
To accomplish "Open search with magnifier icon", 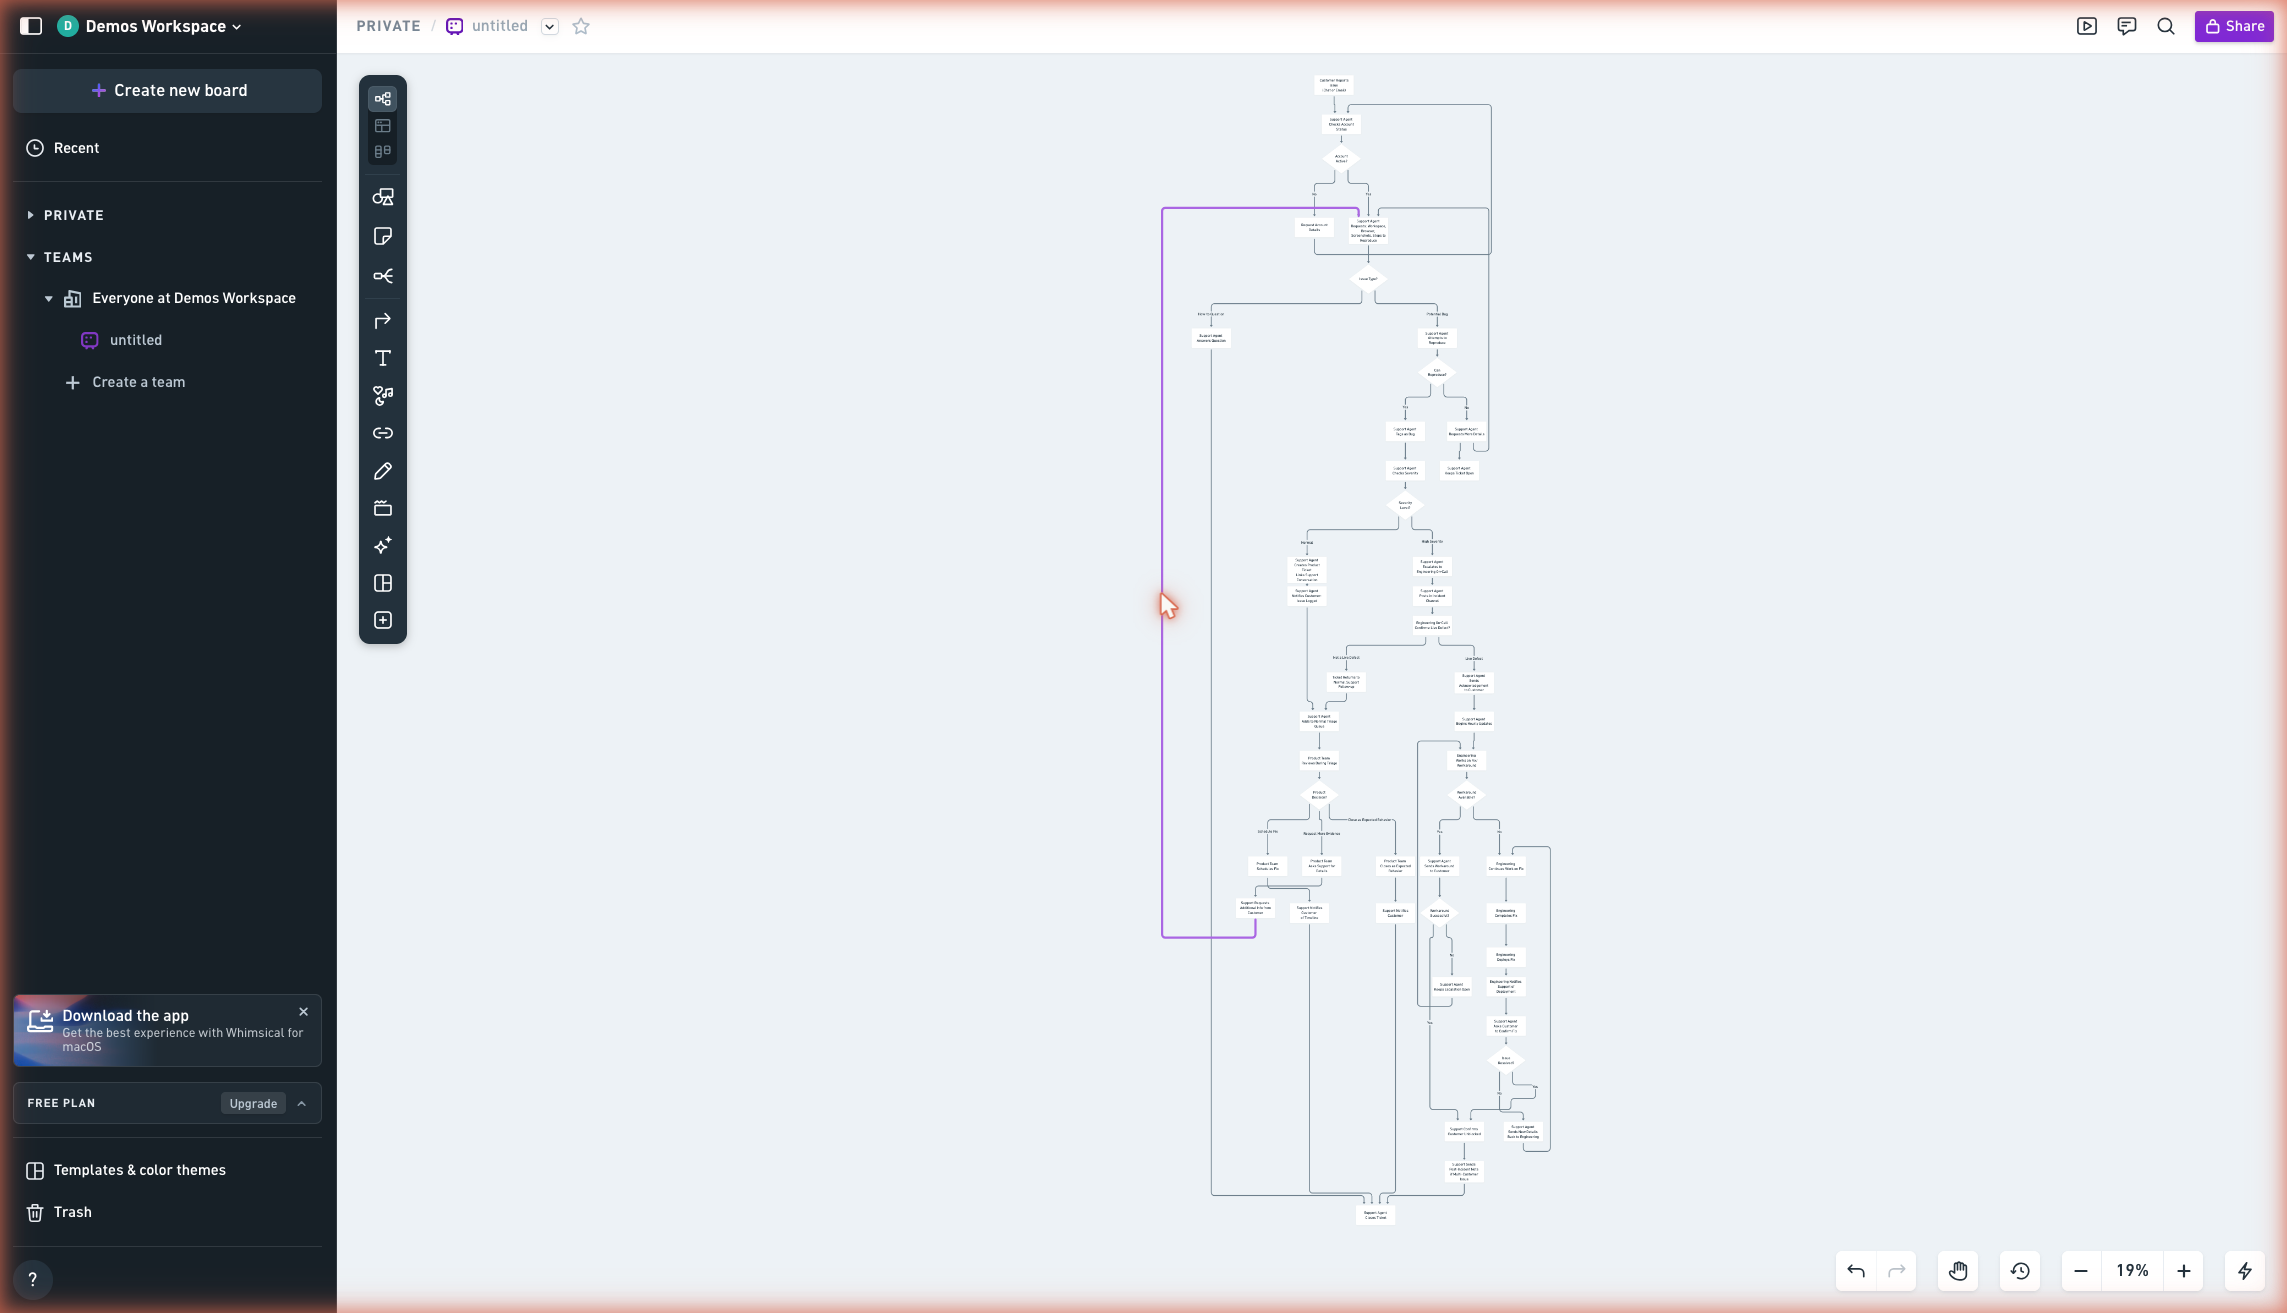I will coord(2166,26).
